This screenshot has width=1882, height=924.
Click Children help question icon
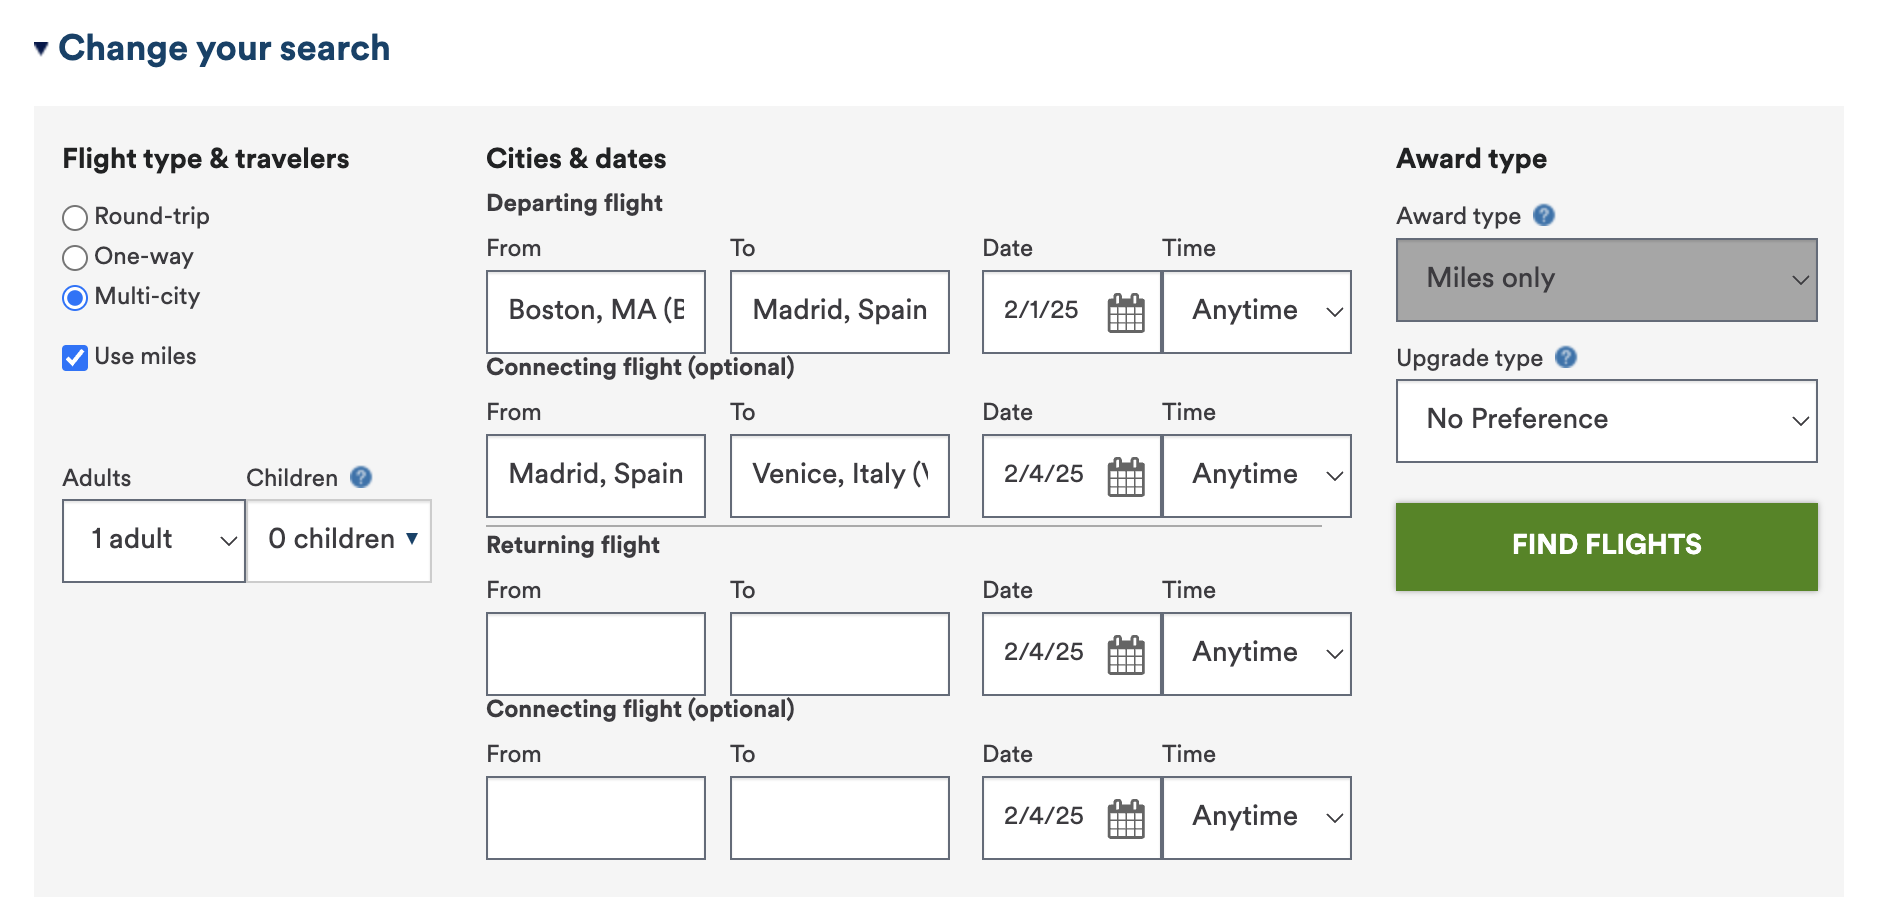pos(361,477)
